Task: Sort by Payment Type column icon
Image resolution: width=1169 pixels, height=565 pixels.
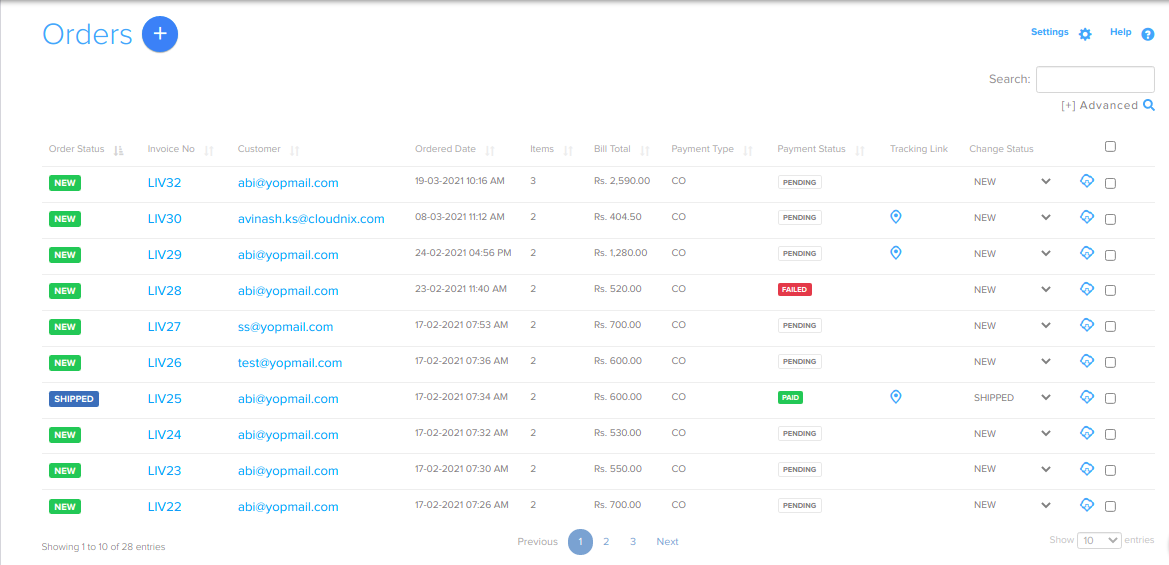Action: tap(748, 151)
